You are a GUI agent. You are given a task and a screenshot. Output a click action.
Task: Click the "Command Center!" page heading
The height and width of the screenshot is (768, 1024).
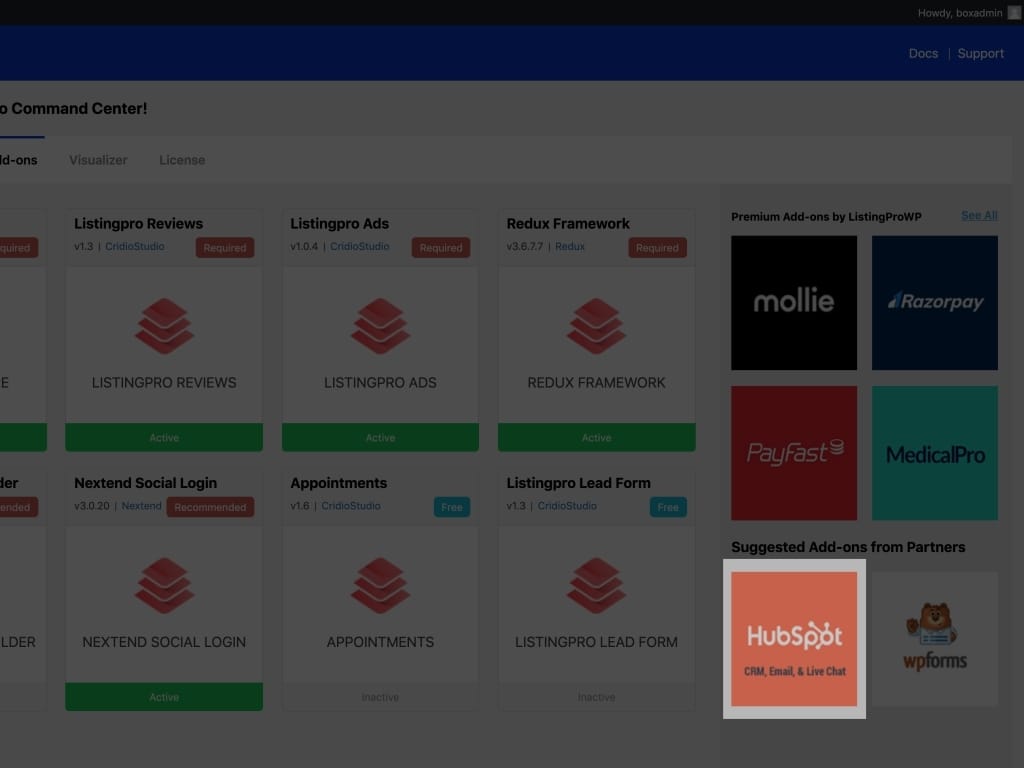(x=79, y=108)
